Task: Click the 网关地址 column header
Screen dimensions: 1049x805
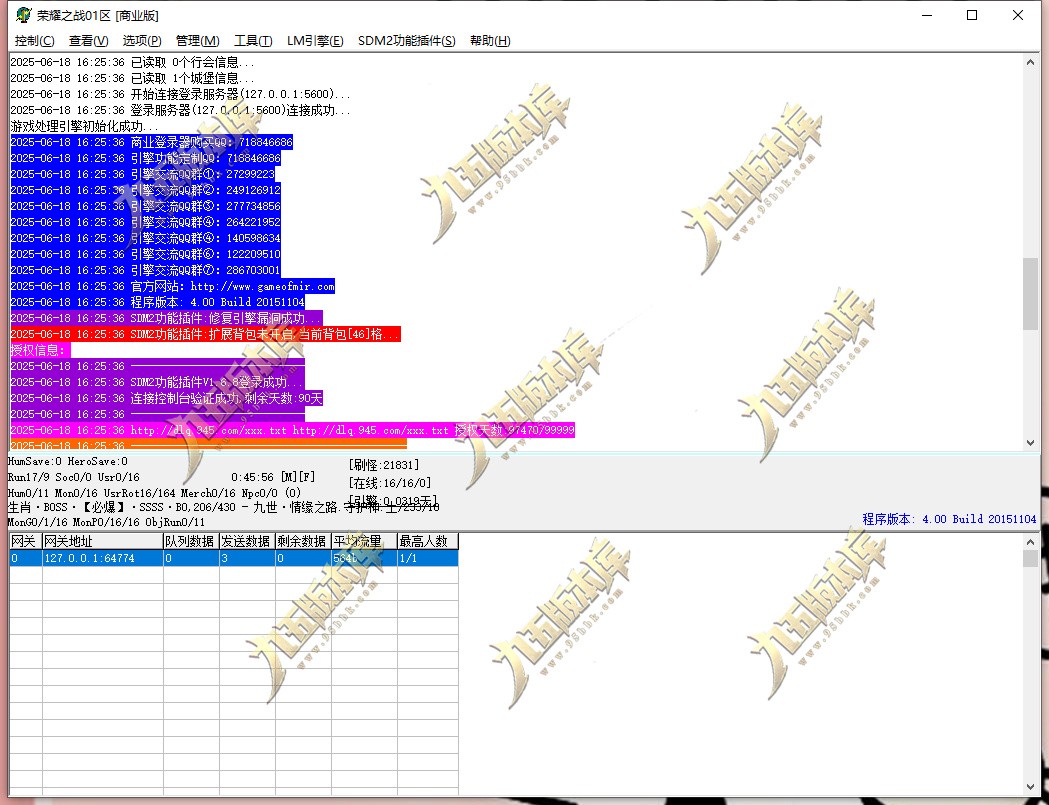Action: tap(102, 541)
